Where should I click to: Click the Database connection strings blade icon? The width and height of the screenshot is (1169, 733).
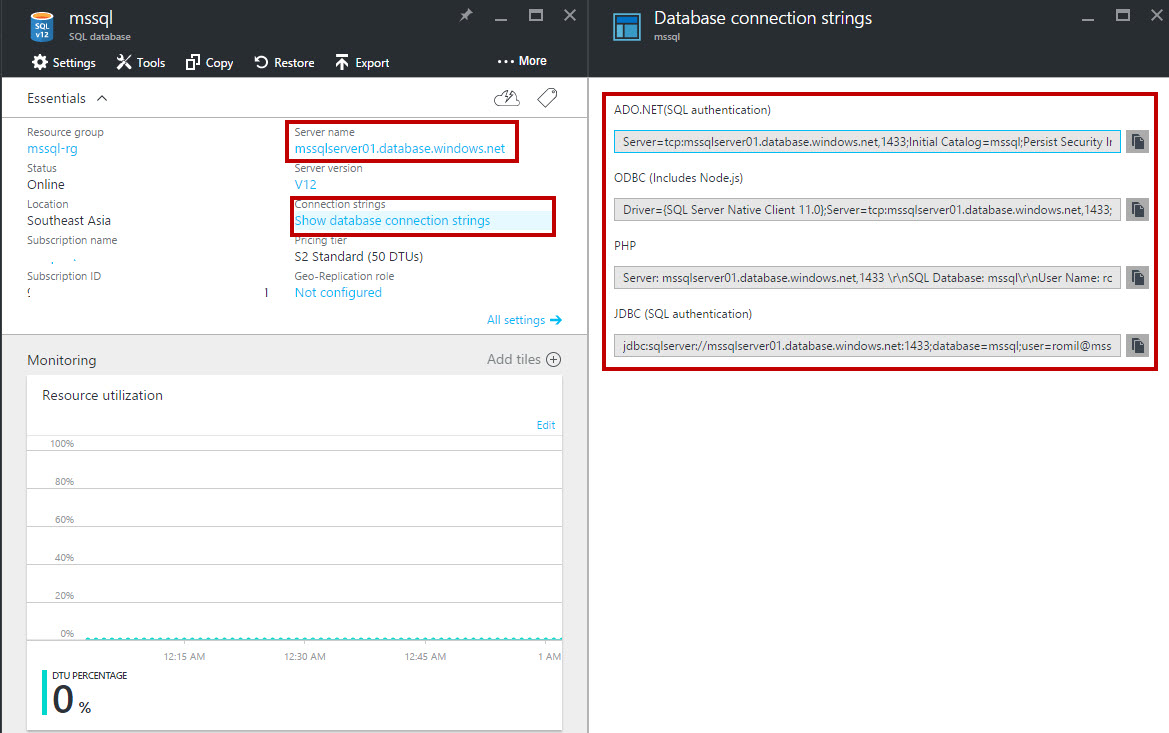626,26
